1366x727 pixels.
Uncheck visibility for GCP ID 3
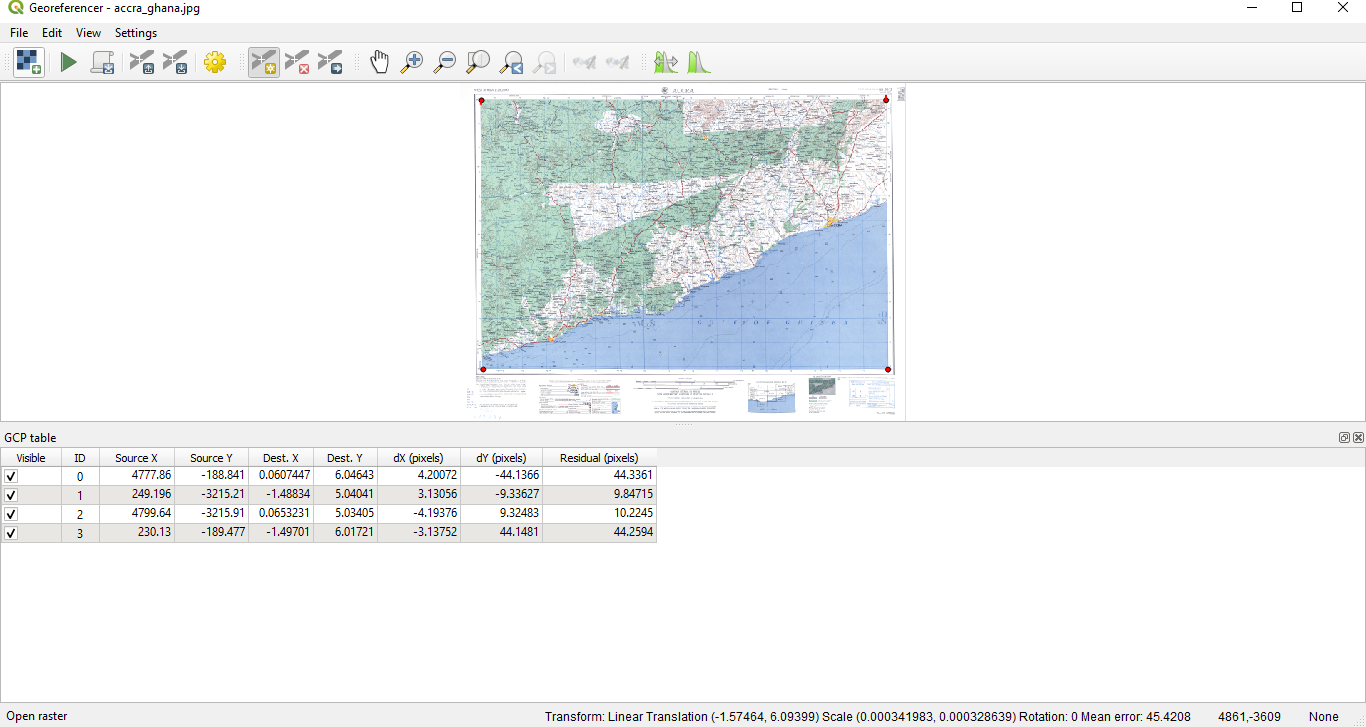pos(11,533)
